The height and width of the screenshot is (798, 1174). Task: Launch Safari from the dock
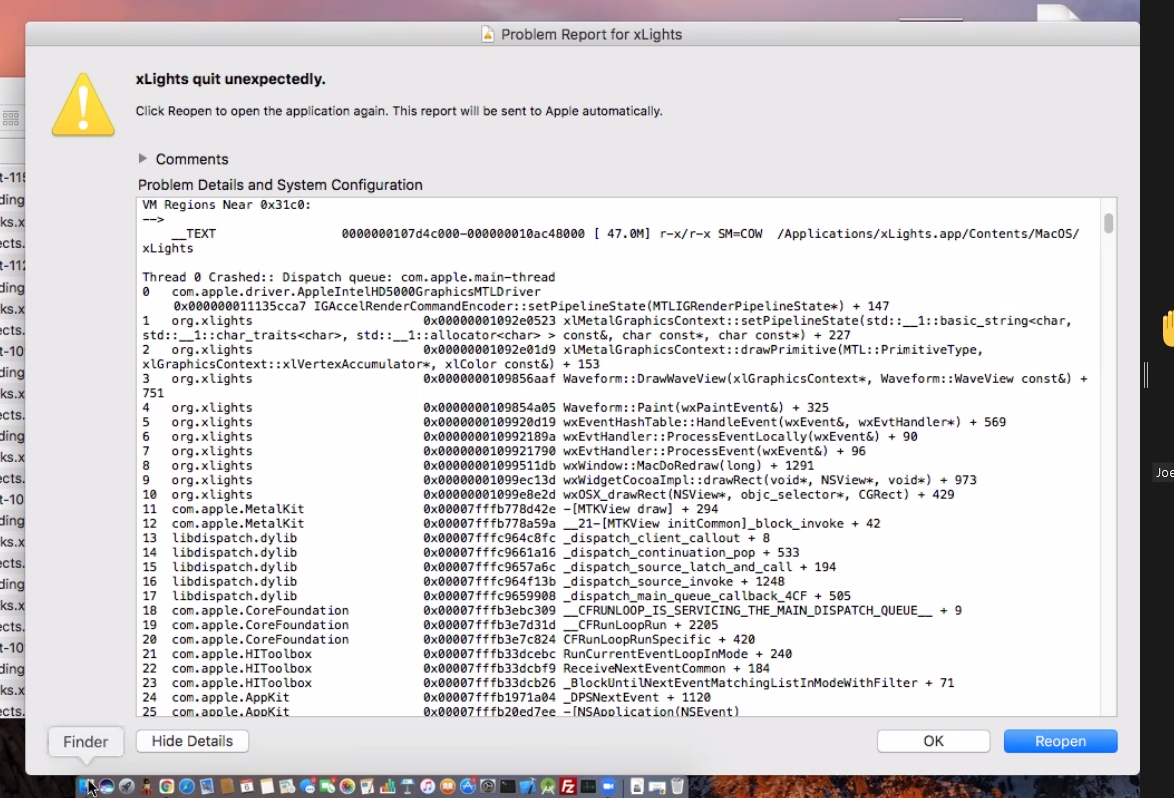(186, 787)
